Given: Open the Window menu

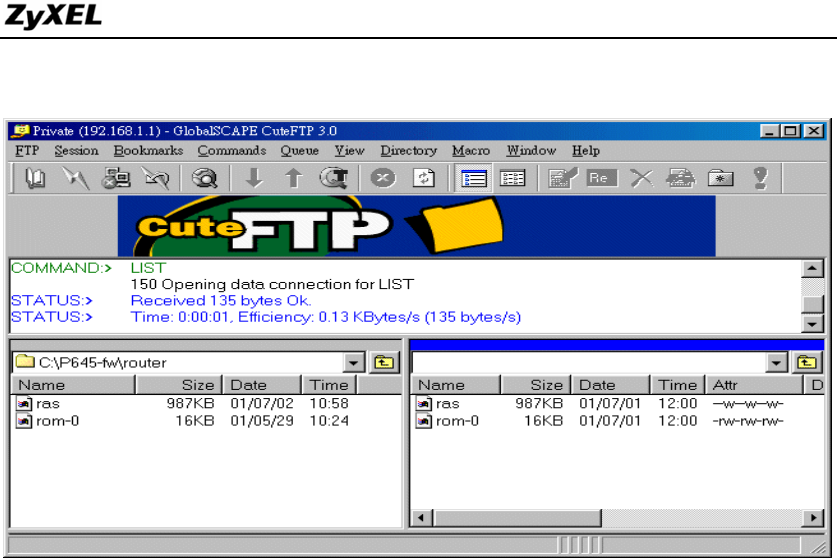Looking at the screenshot, I should (x=531, y=151).
